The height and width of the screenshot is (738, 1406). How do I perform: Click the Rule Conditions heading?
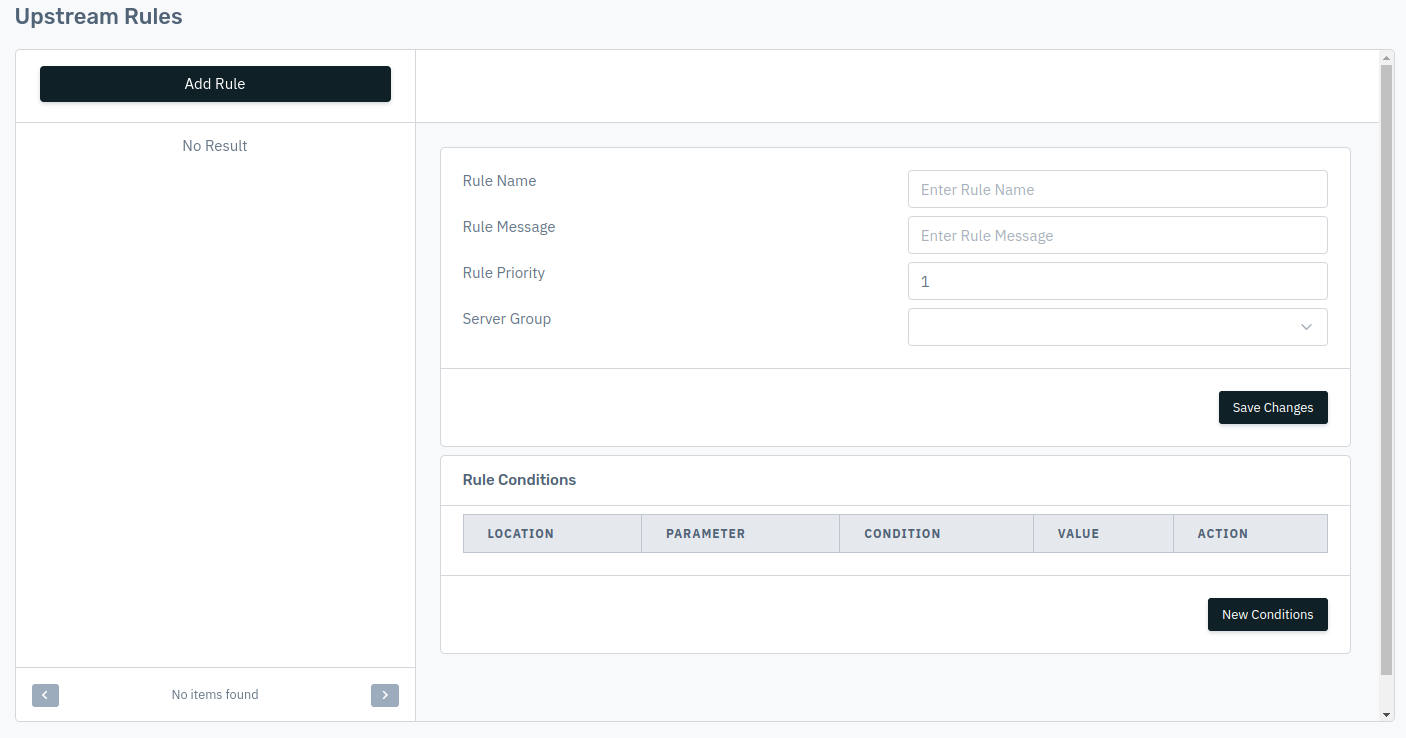tap(519, 480)
